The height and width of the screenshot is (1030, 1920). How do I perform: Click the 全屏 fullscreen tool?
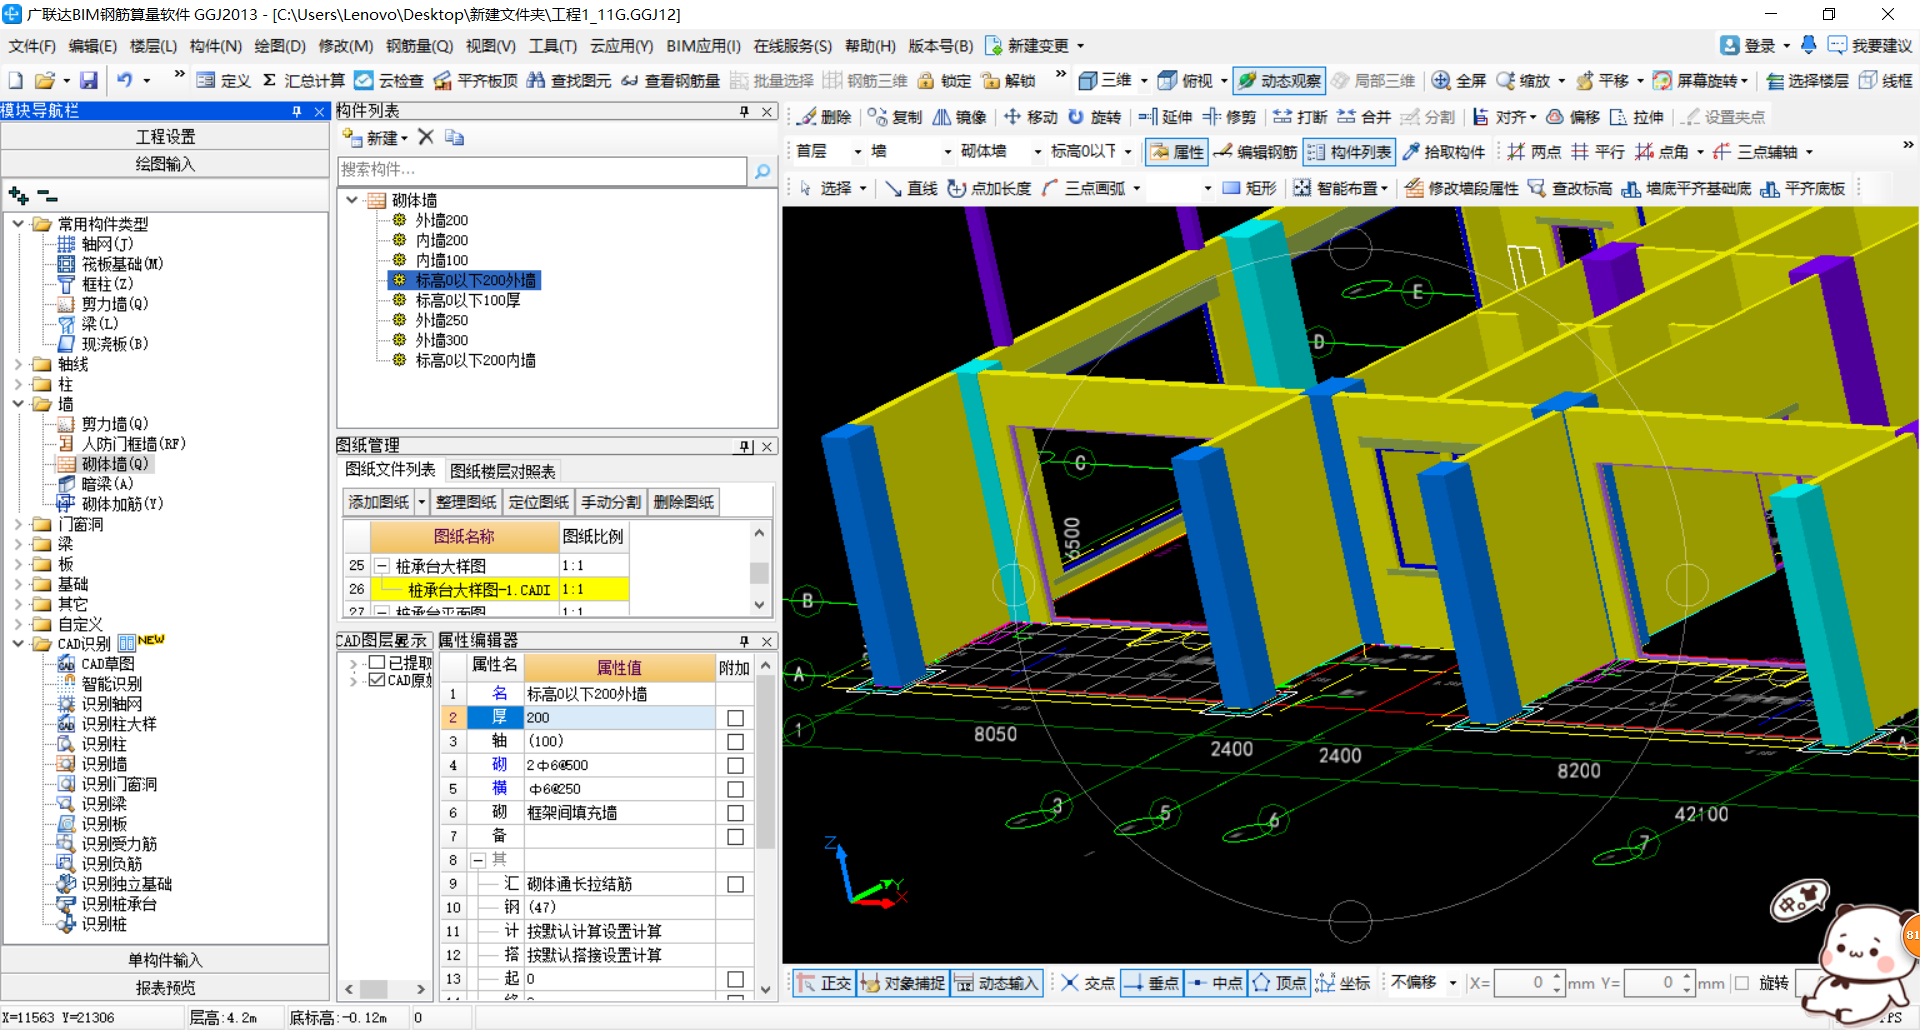(1458, 80)
